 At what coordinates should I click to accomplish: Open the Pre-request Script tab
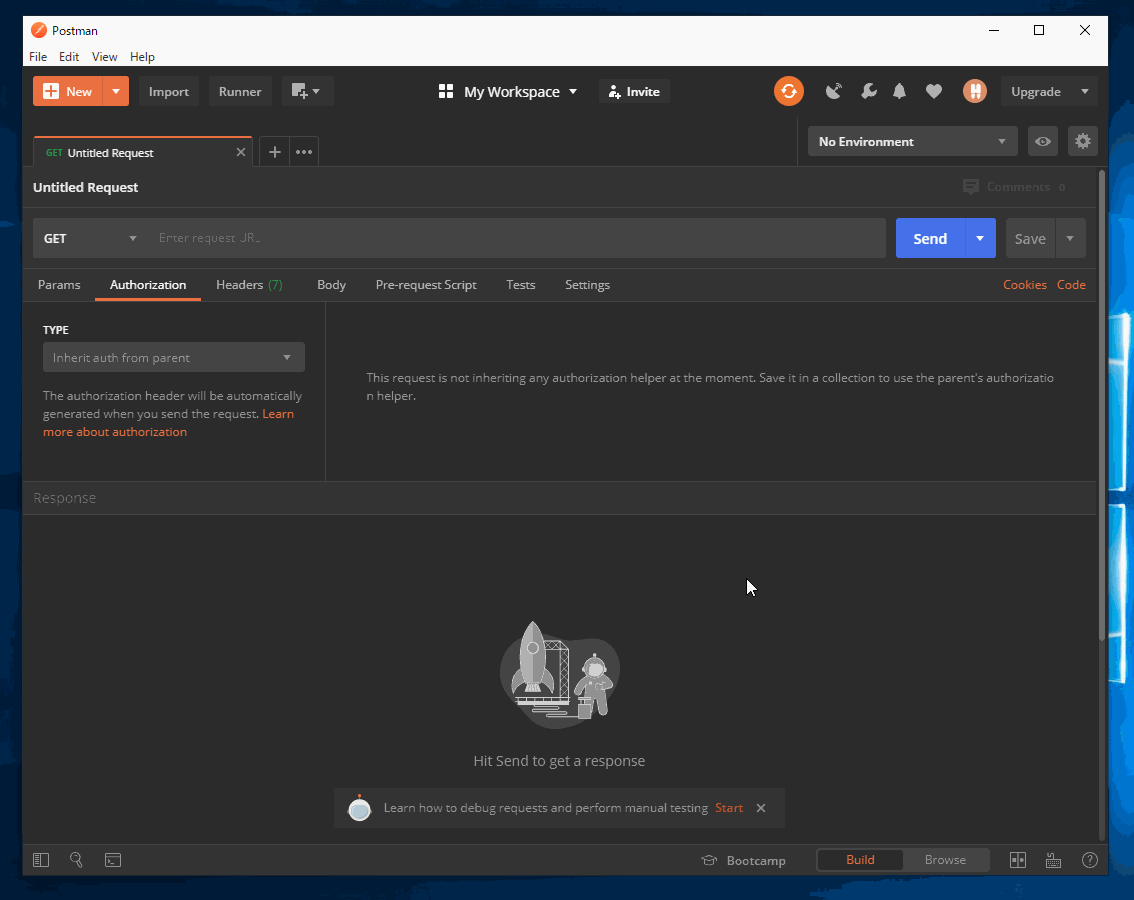point(426,285)
